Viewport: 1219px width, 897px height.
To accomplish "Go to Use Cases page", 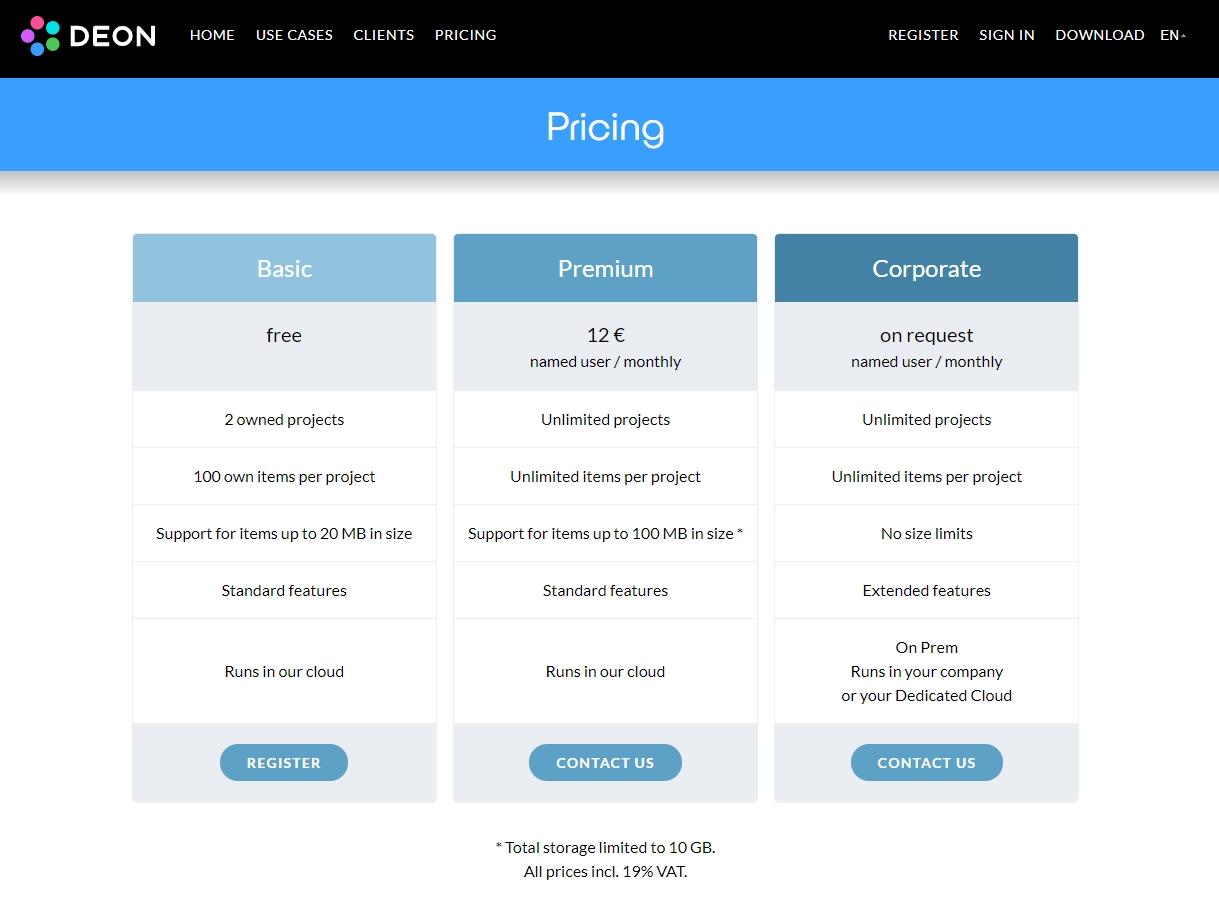I will 294,35.
